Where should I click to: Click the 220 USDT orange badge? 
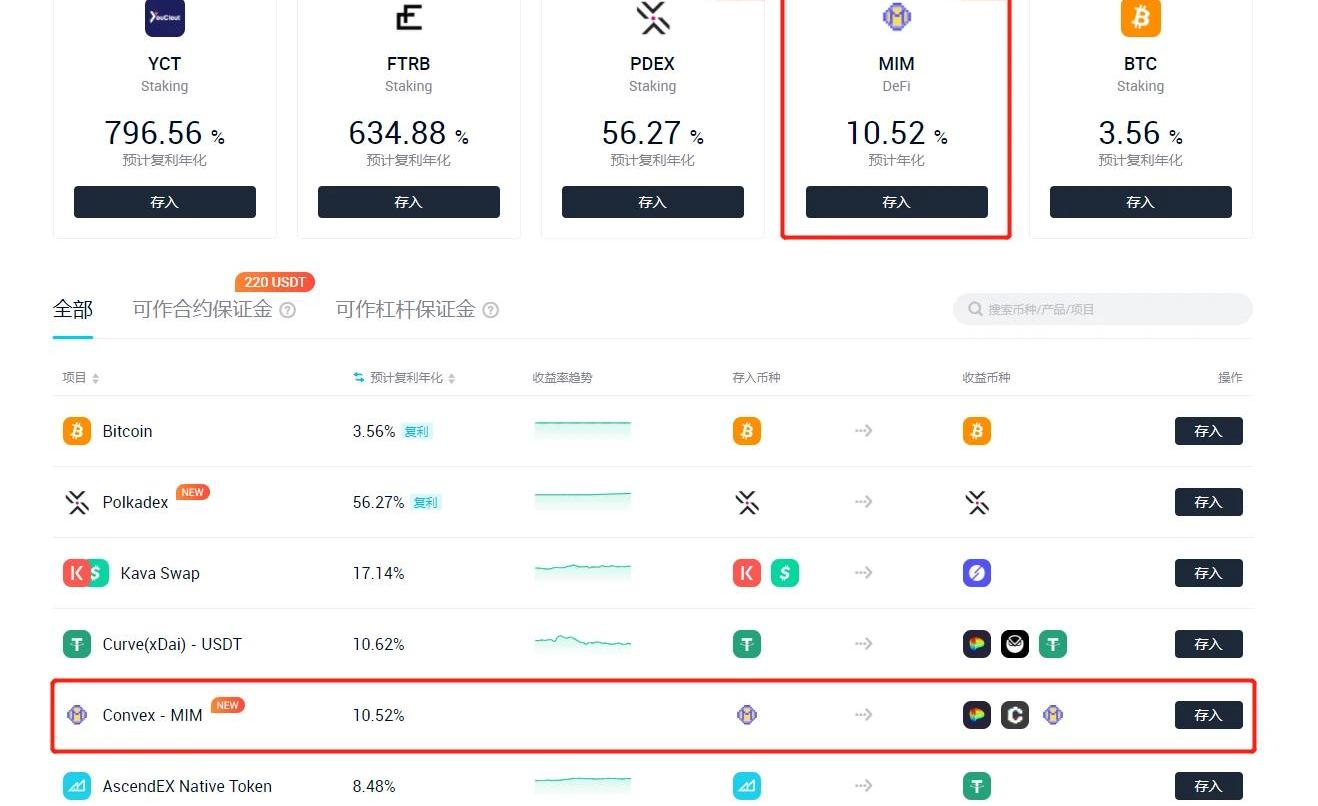275,282
